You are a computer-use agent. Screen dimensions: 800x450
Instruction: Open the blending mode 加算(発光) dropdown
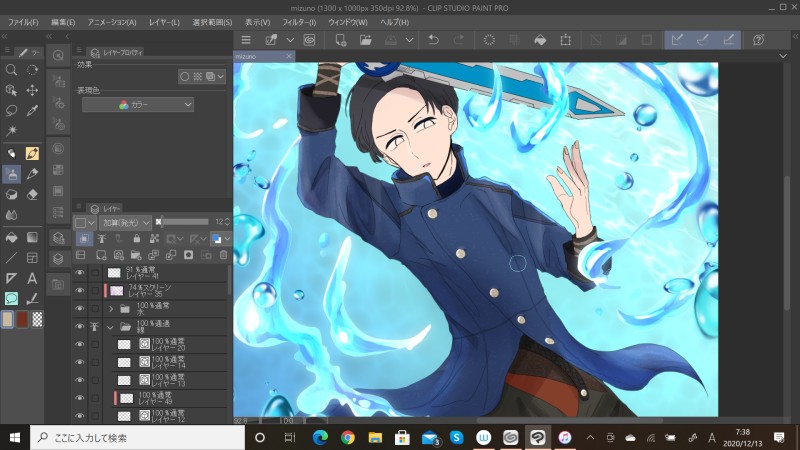pos(126,222)
